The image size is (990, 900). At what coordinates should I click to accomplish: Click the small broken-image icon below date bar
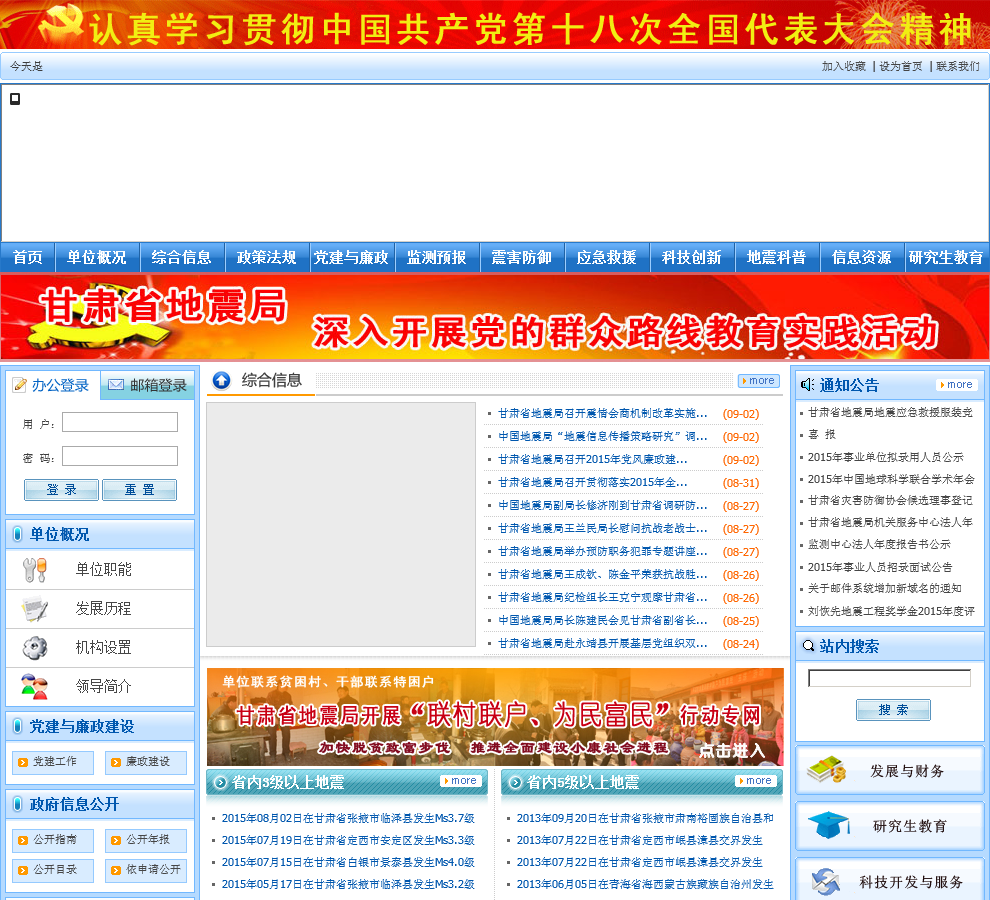[15, 99]
